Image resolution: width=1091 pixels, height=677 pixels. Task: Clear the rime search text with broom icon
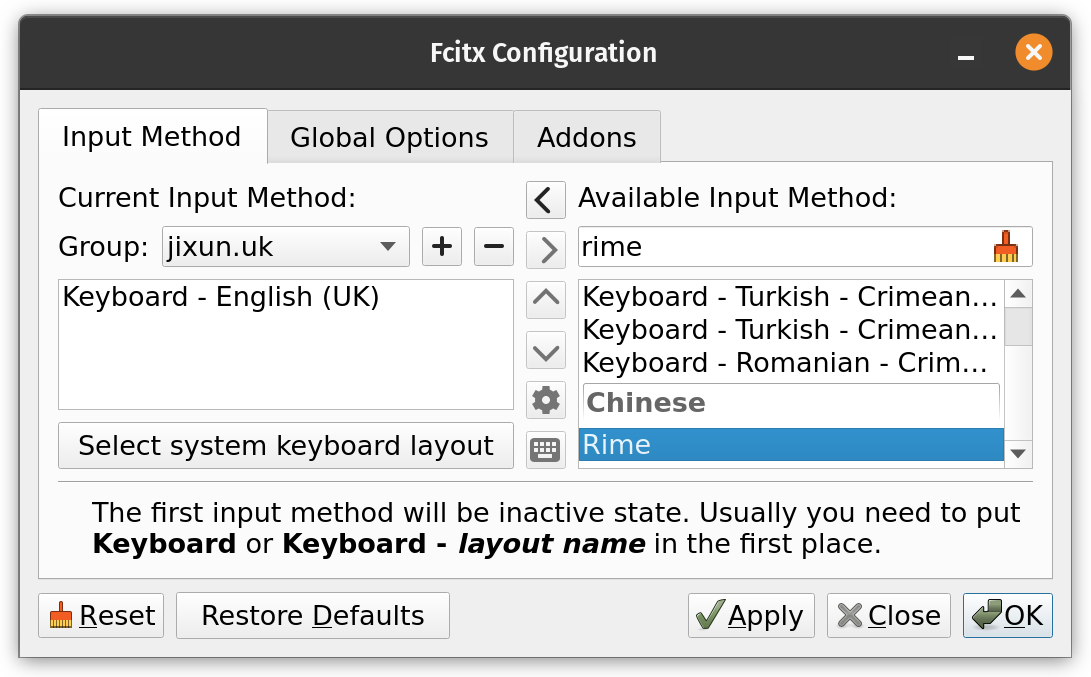(x=1005, y=247)
